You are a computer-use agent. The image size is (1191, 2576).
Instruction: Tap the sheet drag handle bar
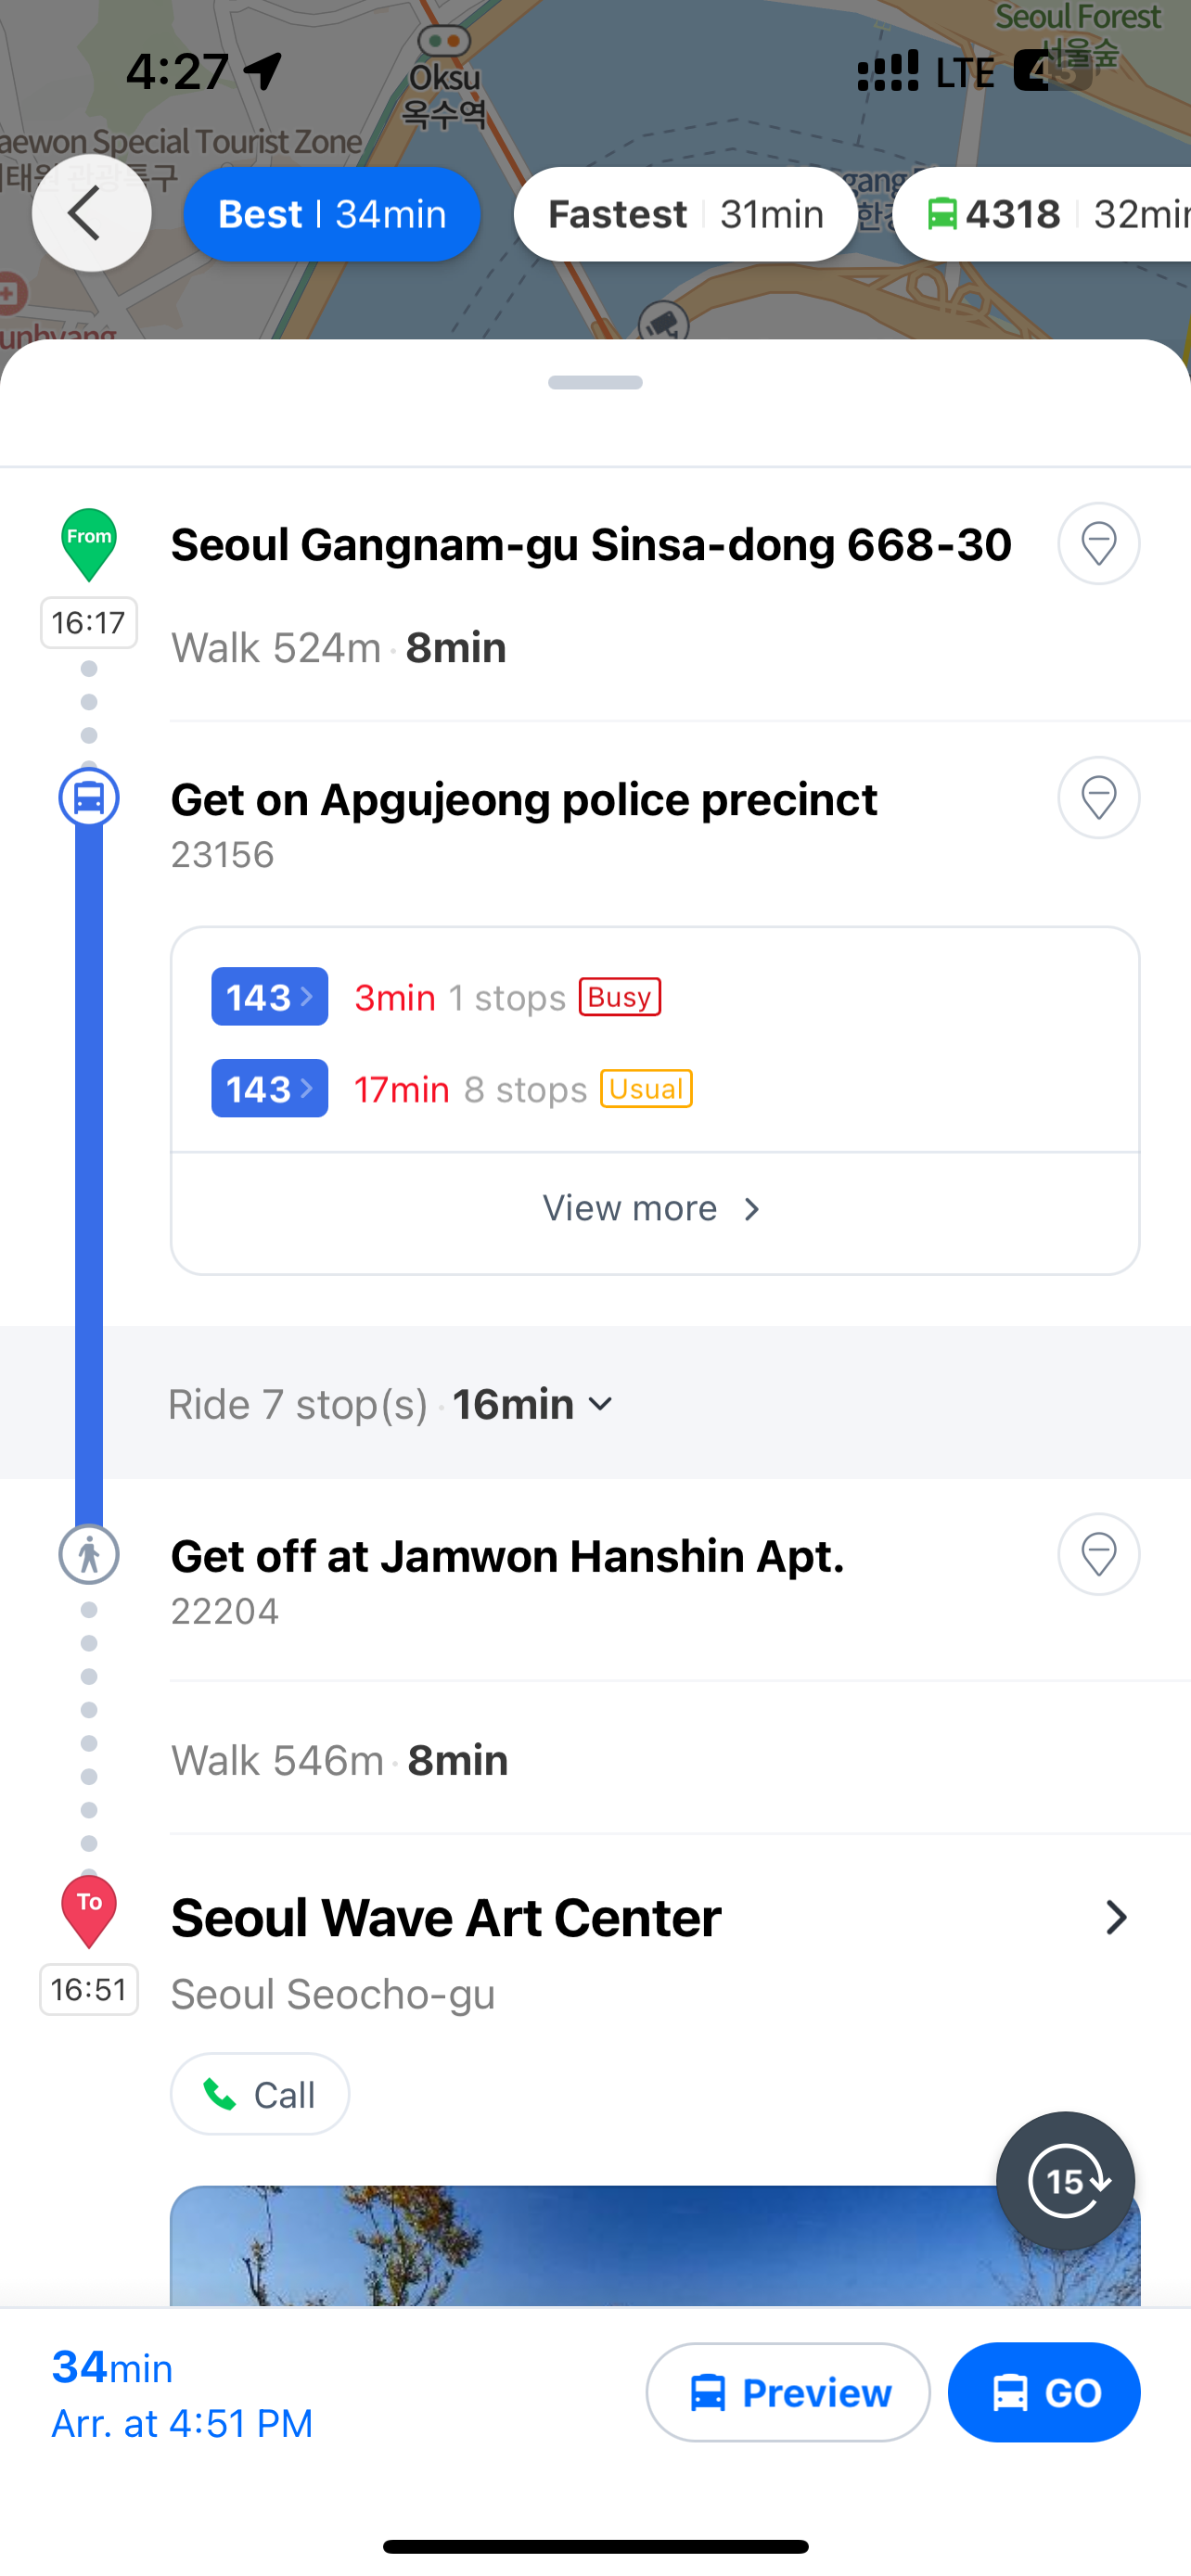pos(595,383)
